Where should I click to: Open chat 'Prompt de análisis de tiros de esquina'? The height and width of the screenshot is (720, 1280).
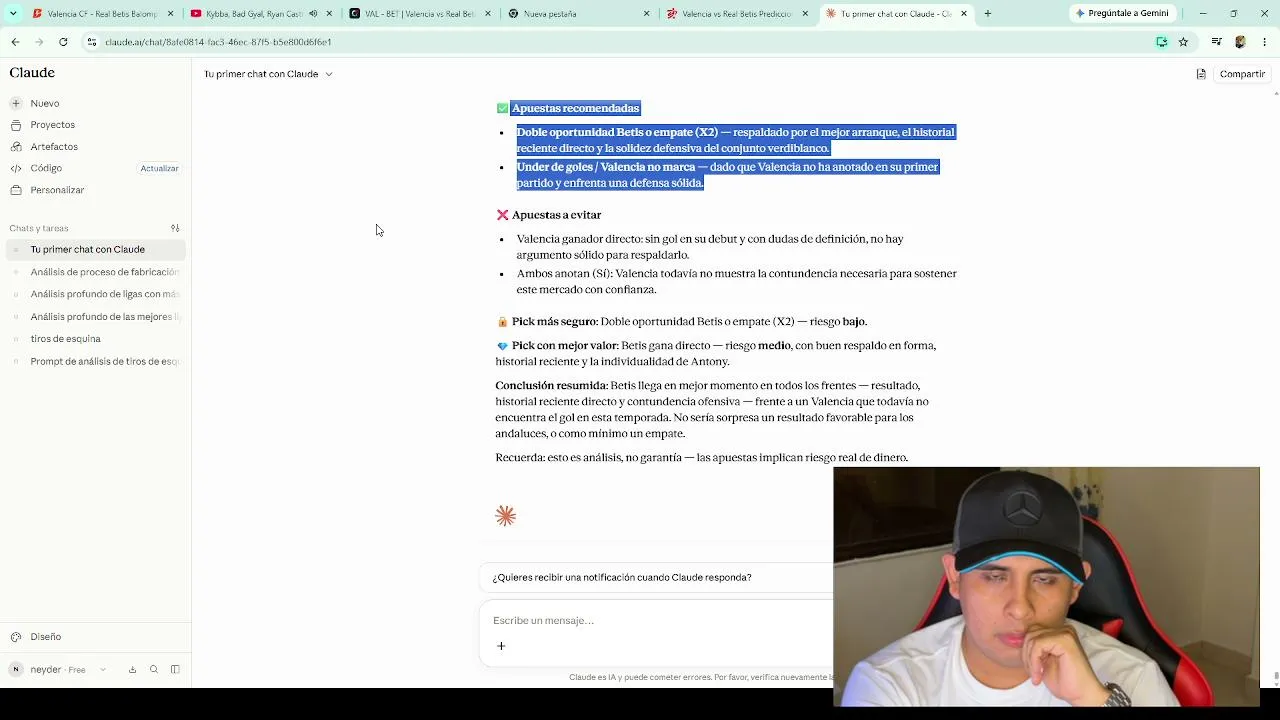coord(95,361)
